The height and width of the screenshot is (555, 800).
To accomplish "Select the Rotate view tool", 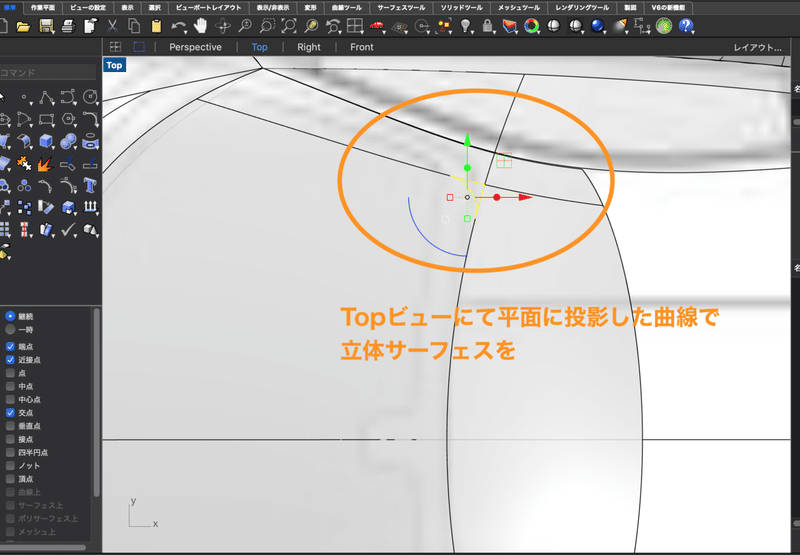I will 222,26.
